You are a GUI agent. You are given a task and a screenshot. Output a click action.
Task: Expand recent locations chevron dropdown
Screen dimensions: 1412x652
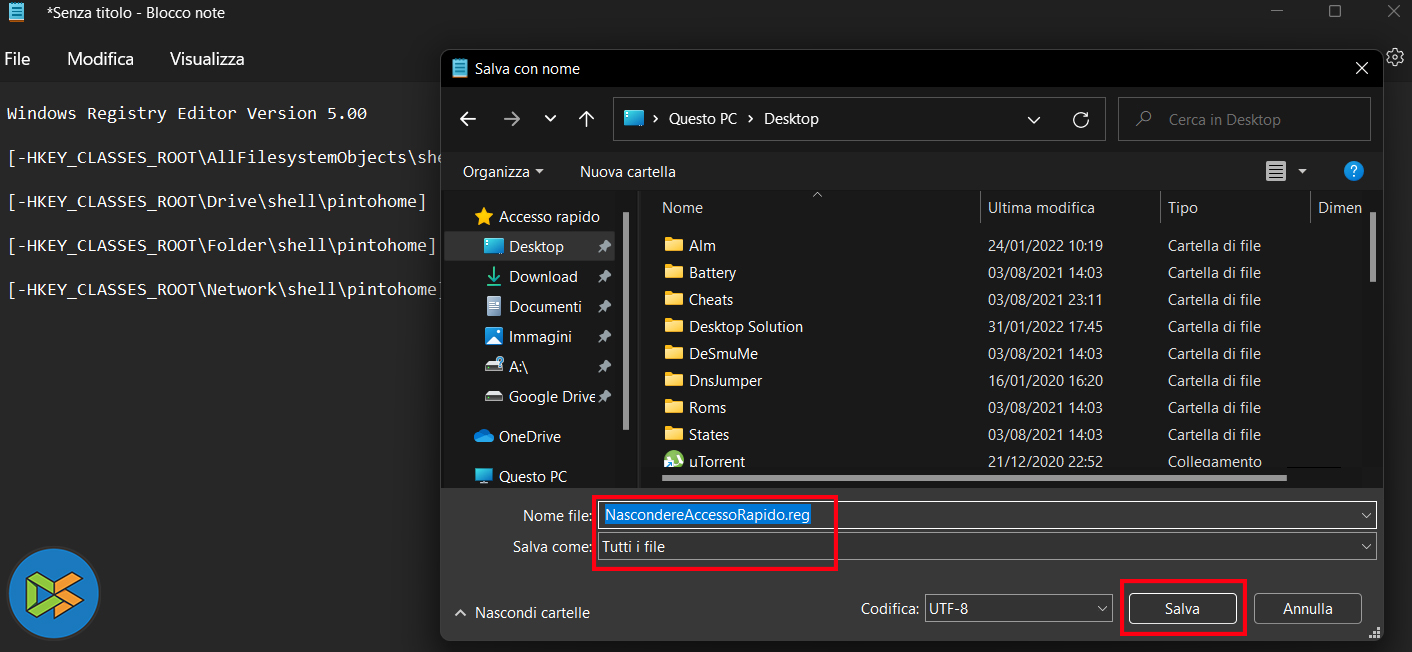pyautogui.click(x=550, y=119)
